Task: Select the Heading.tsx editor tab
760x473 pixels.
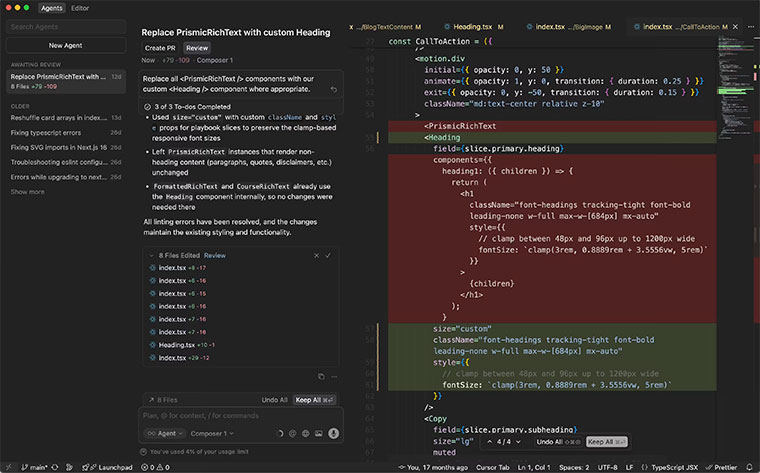Action: 474,27
